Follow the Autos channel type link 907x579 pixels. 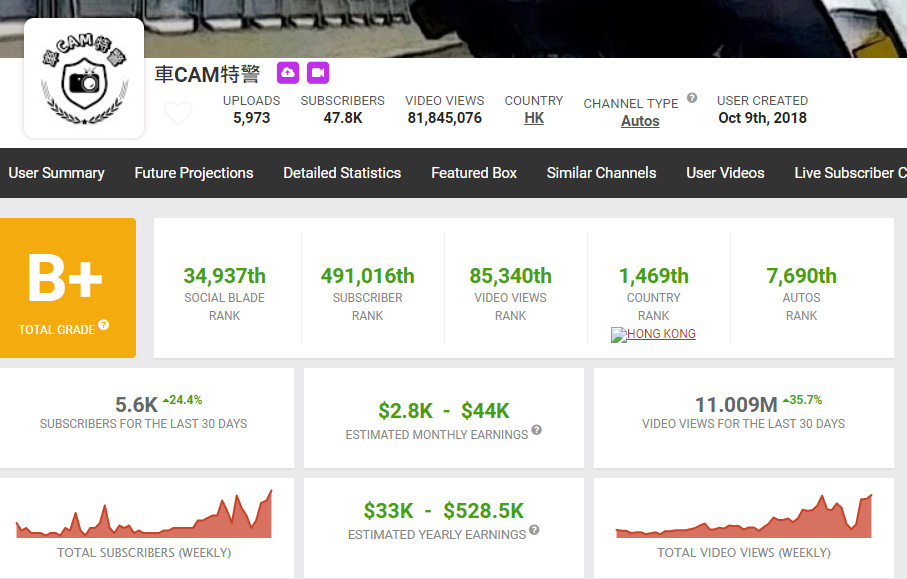[x=640, y=121]
